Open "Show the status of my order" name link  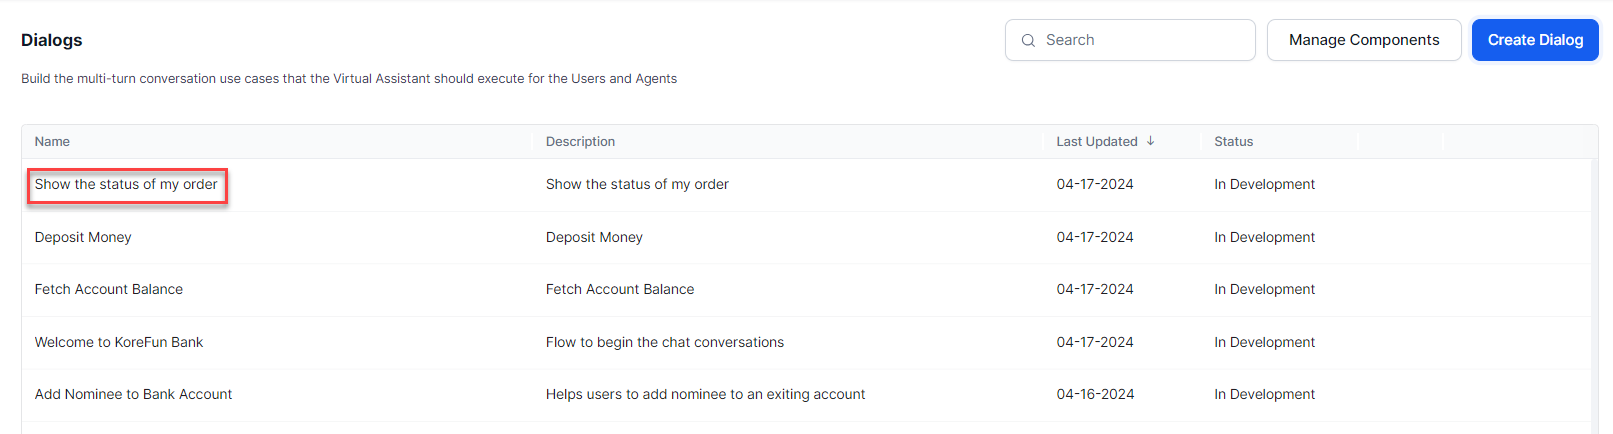tap(126, 185)
